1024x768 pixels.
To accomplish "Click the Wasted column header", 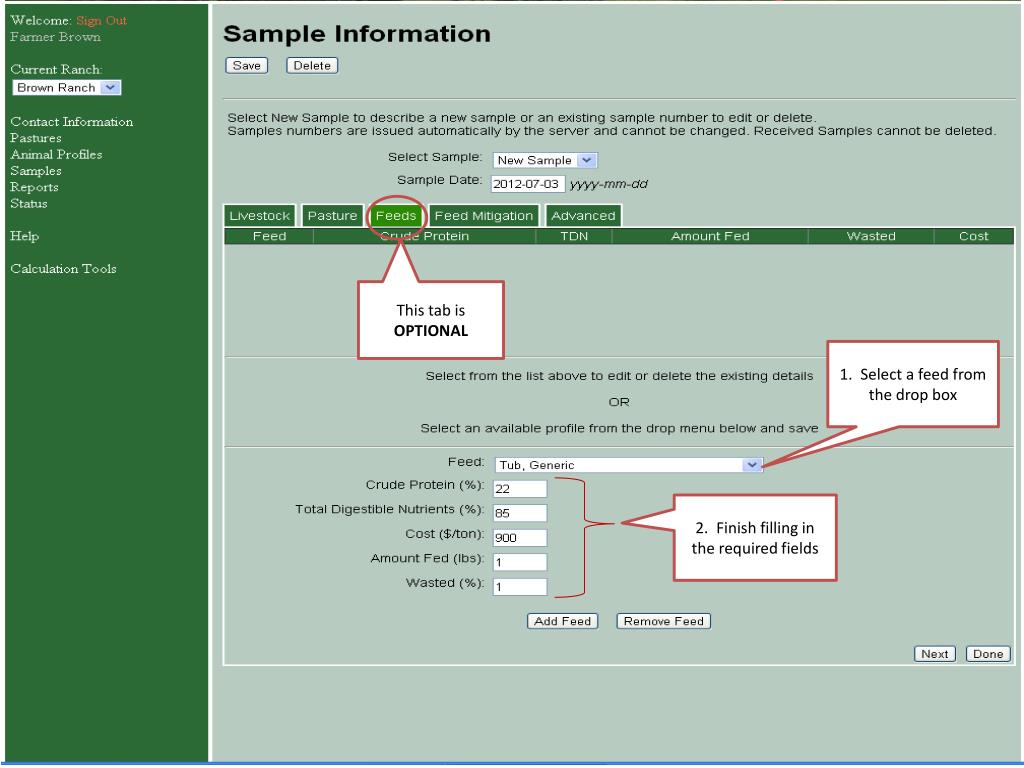I will pyautogui.click(x=871, y=236).
